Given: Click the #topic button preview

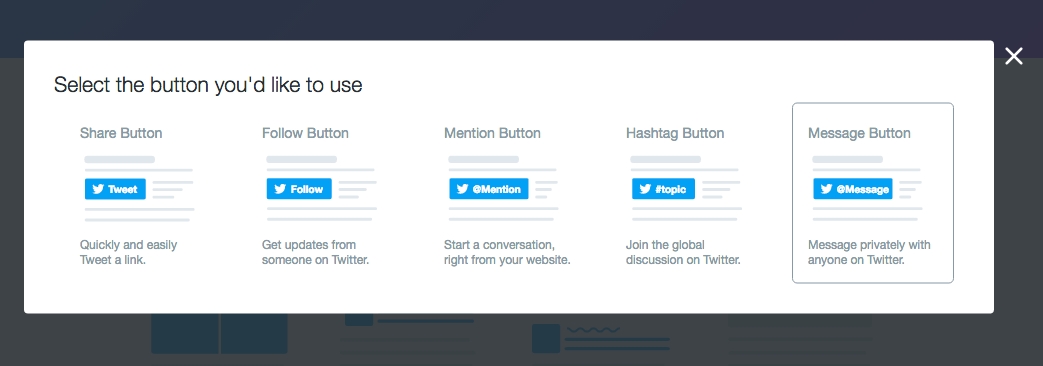Looking at the screenshot, I should tap(663, 189).
